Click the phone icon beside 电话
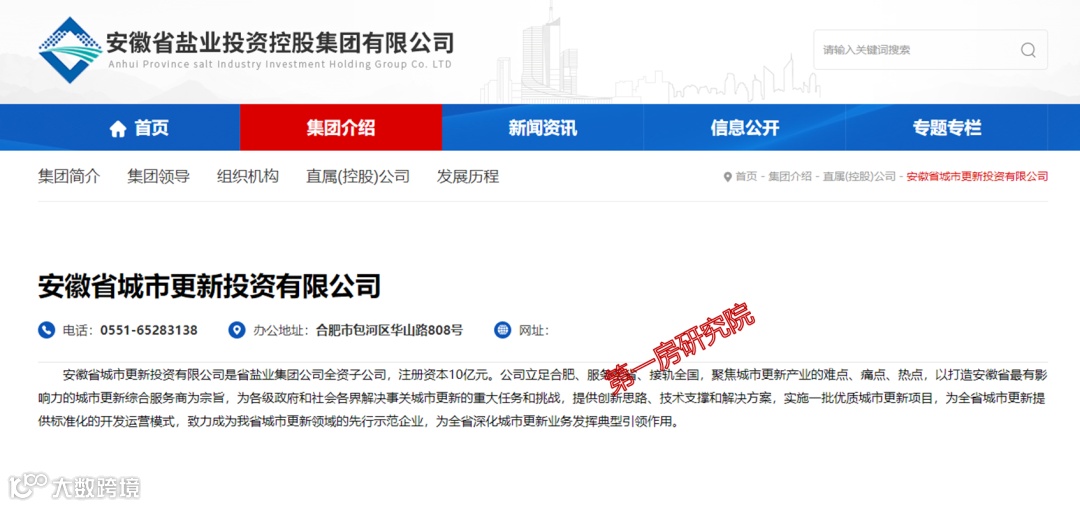The width and height of the screenshot is (1080, 507). [x=46, y=330]
